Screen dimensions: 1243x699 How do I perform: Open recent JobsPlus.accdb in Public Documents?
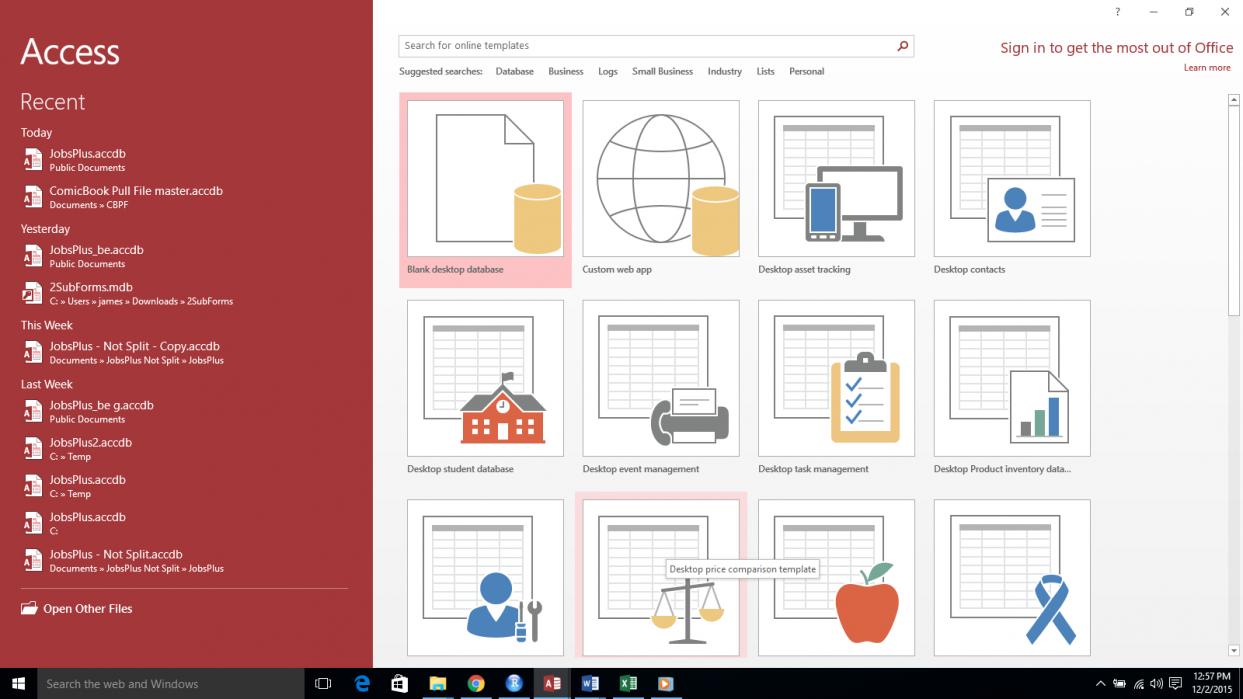point(184,160)
